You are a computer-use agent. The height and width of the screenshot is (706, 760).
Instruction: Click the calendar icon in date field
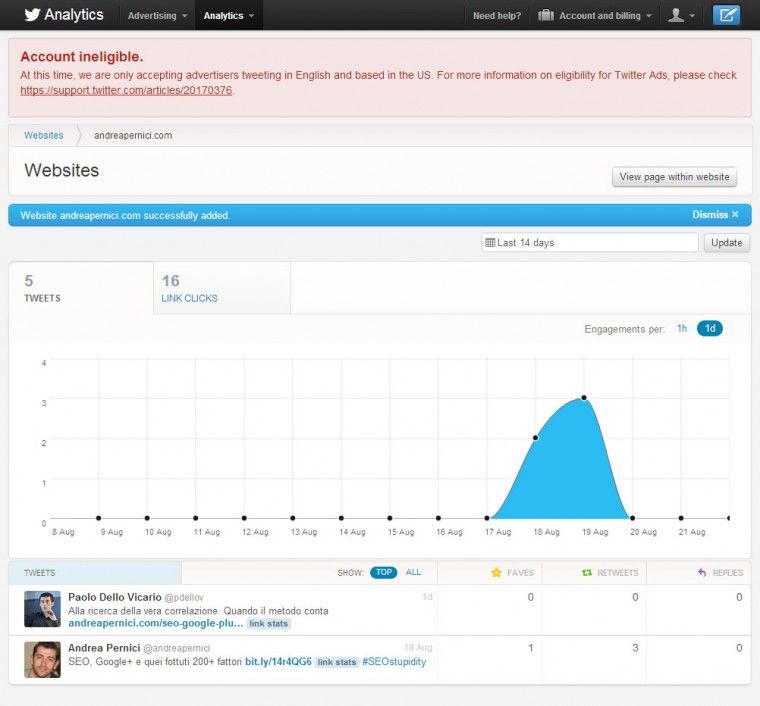490,242
